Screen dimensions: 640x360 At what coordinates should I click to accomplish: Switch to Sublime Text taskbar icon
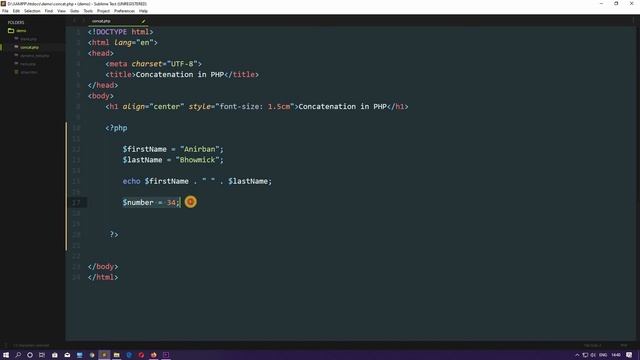coord(104,355)
